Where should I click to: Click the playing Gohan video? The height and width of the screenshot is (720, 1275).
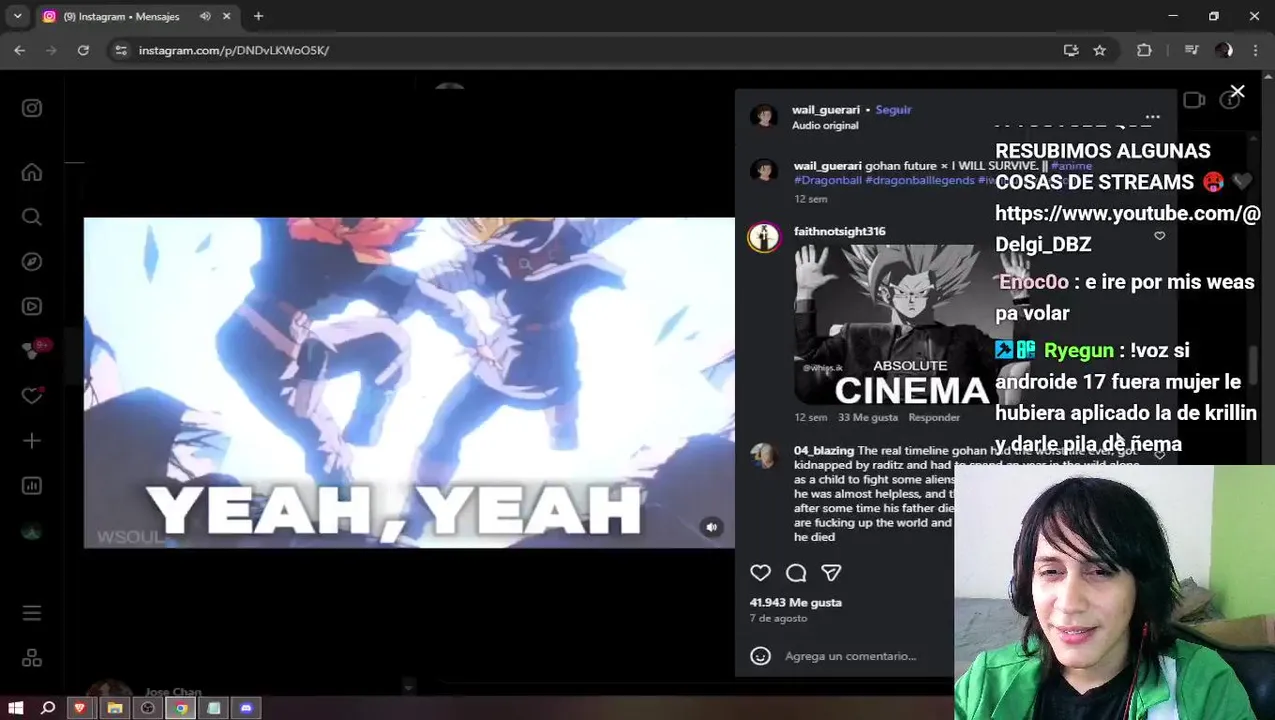point(409,383)
